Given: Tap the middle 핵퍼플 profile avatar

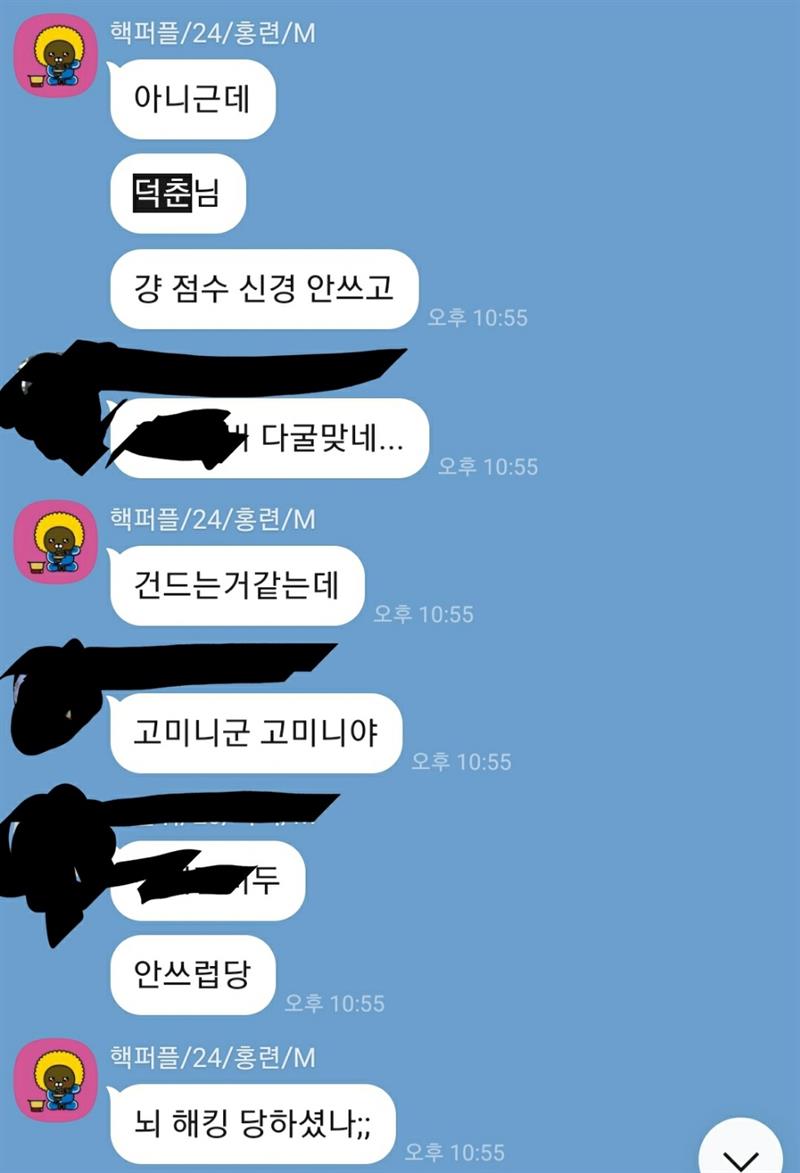Looking at the screenshot, I should [56, 542].
